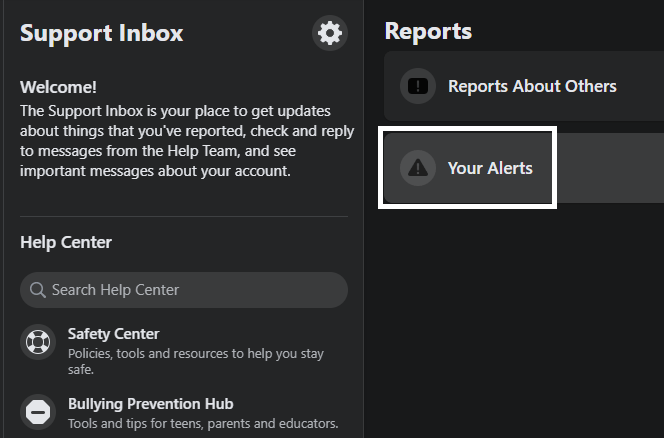Click the Reports heading
The height and width of the screenshot is (438, 664).
(428, 31)
